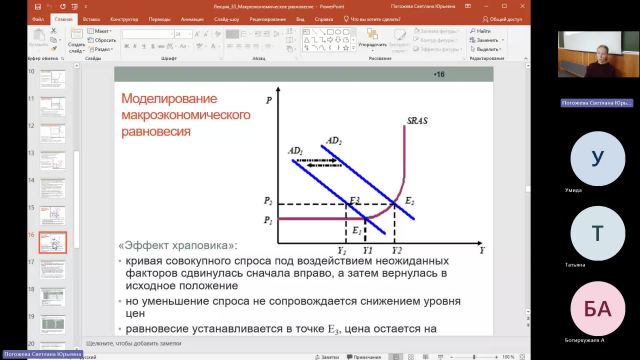
Task: Click zoom in plus button
Action: coord(496,357)
